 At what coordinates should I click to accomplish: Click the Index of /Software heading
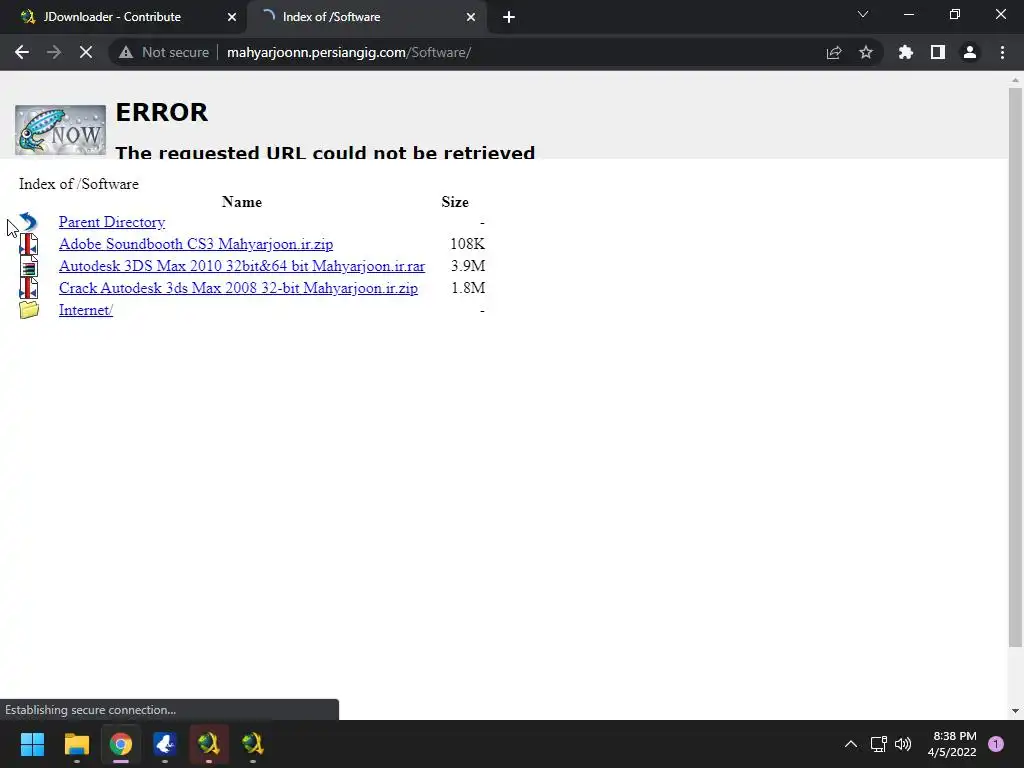coord(79,184)
